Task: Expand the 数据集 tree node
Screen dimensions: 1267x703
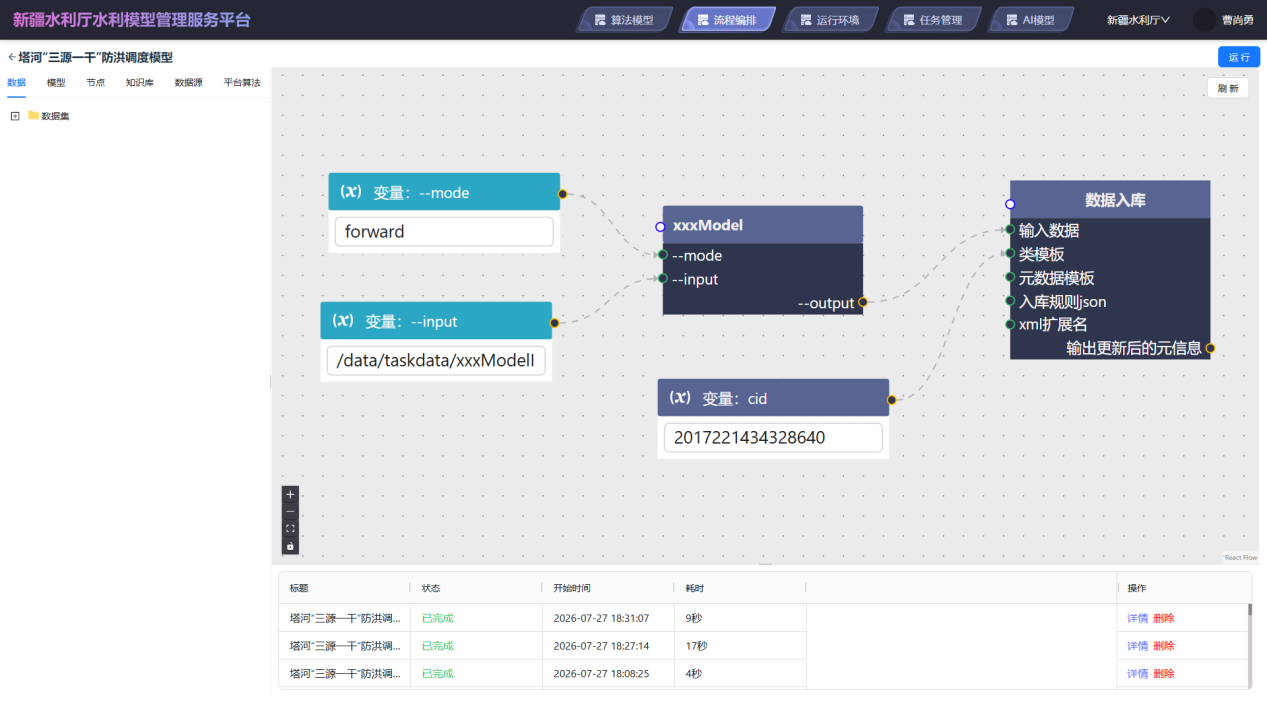Action: 15,116
